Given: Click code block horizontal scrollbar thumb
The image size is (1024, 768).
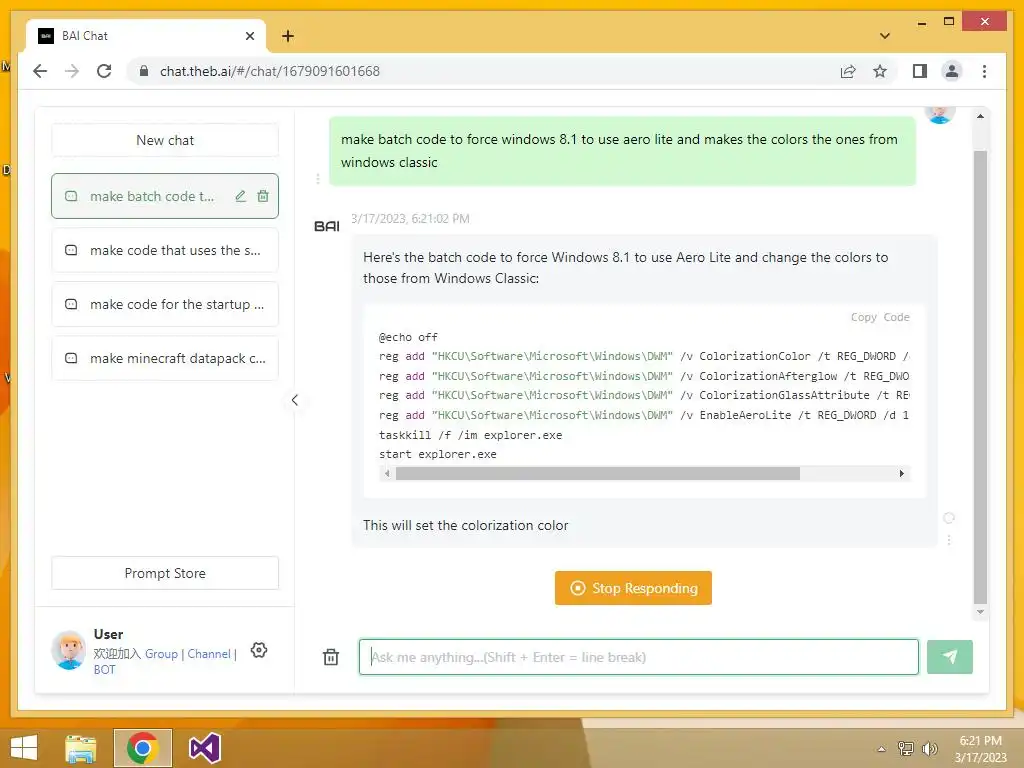Looking at the screenshot, I should click(598, 473).
